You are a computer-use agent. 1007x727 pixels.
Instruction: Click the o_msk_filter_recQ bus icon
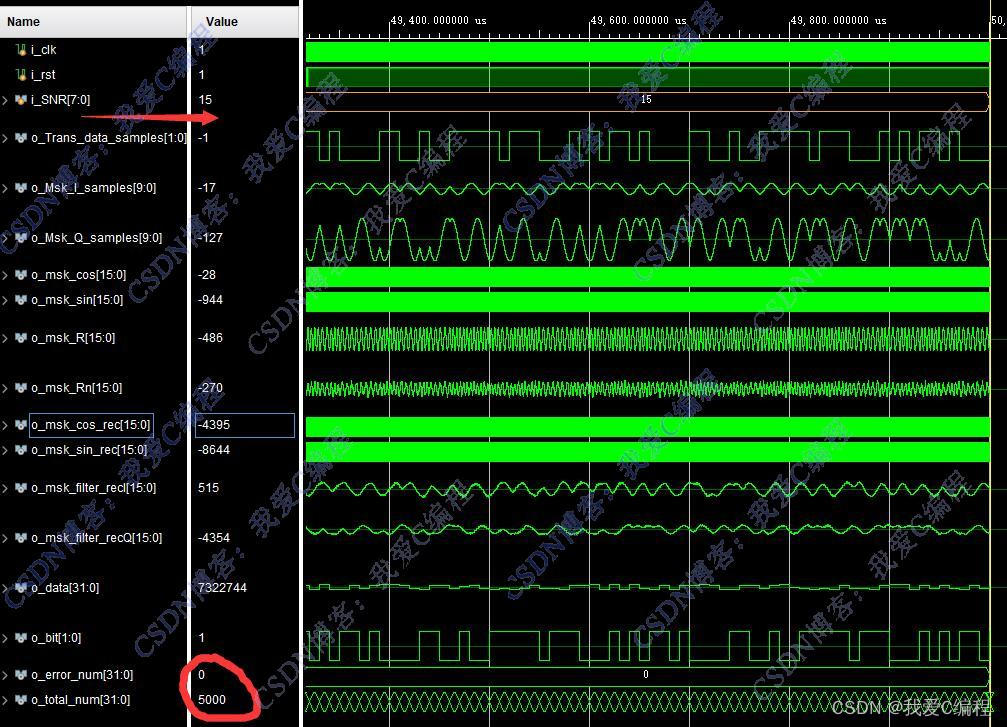pos(21,538)
